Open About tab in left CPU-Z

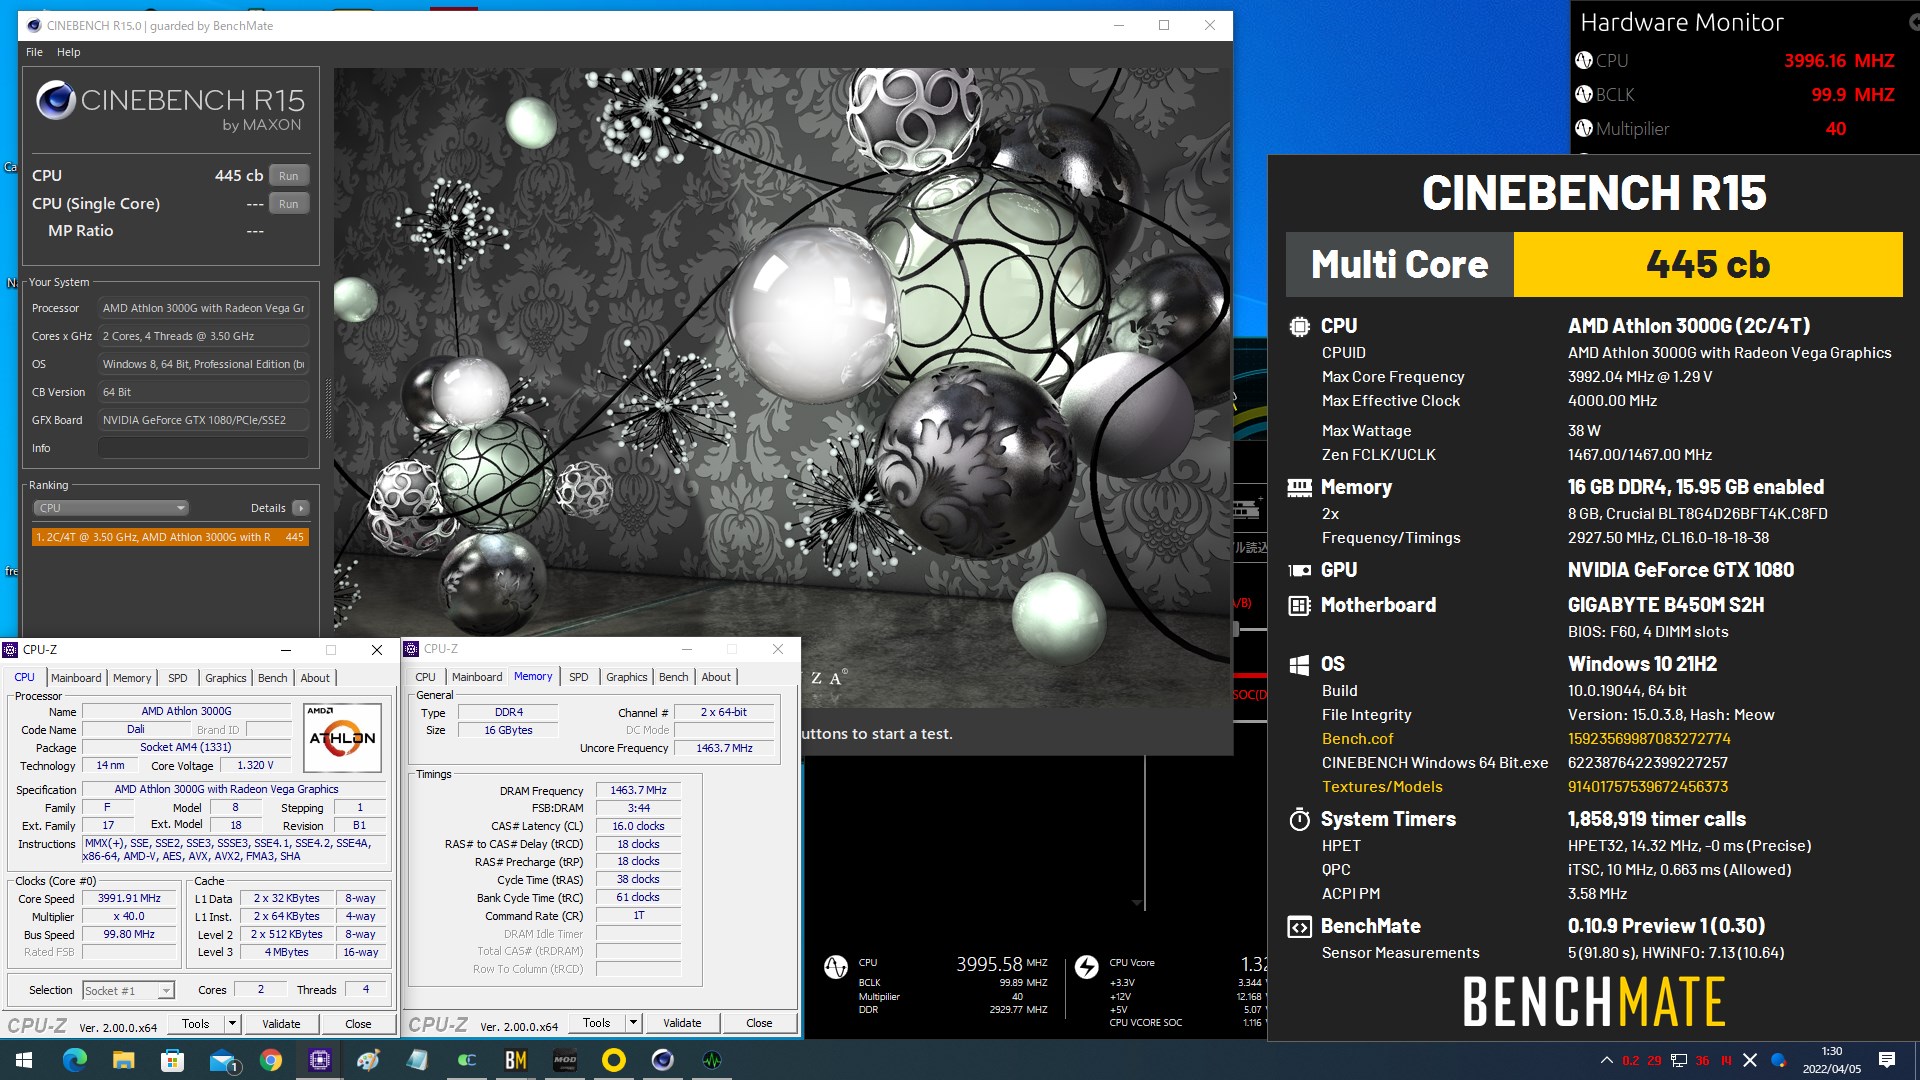click(x=315, y=678)
